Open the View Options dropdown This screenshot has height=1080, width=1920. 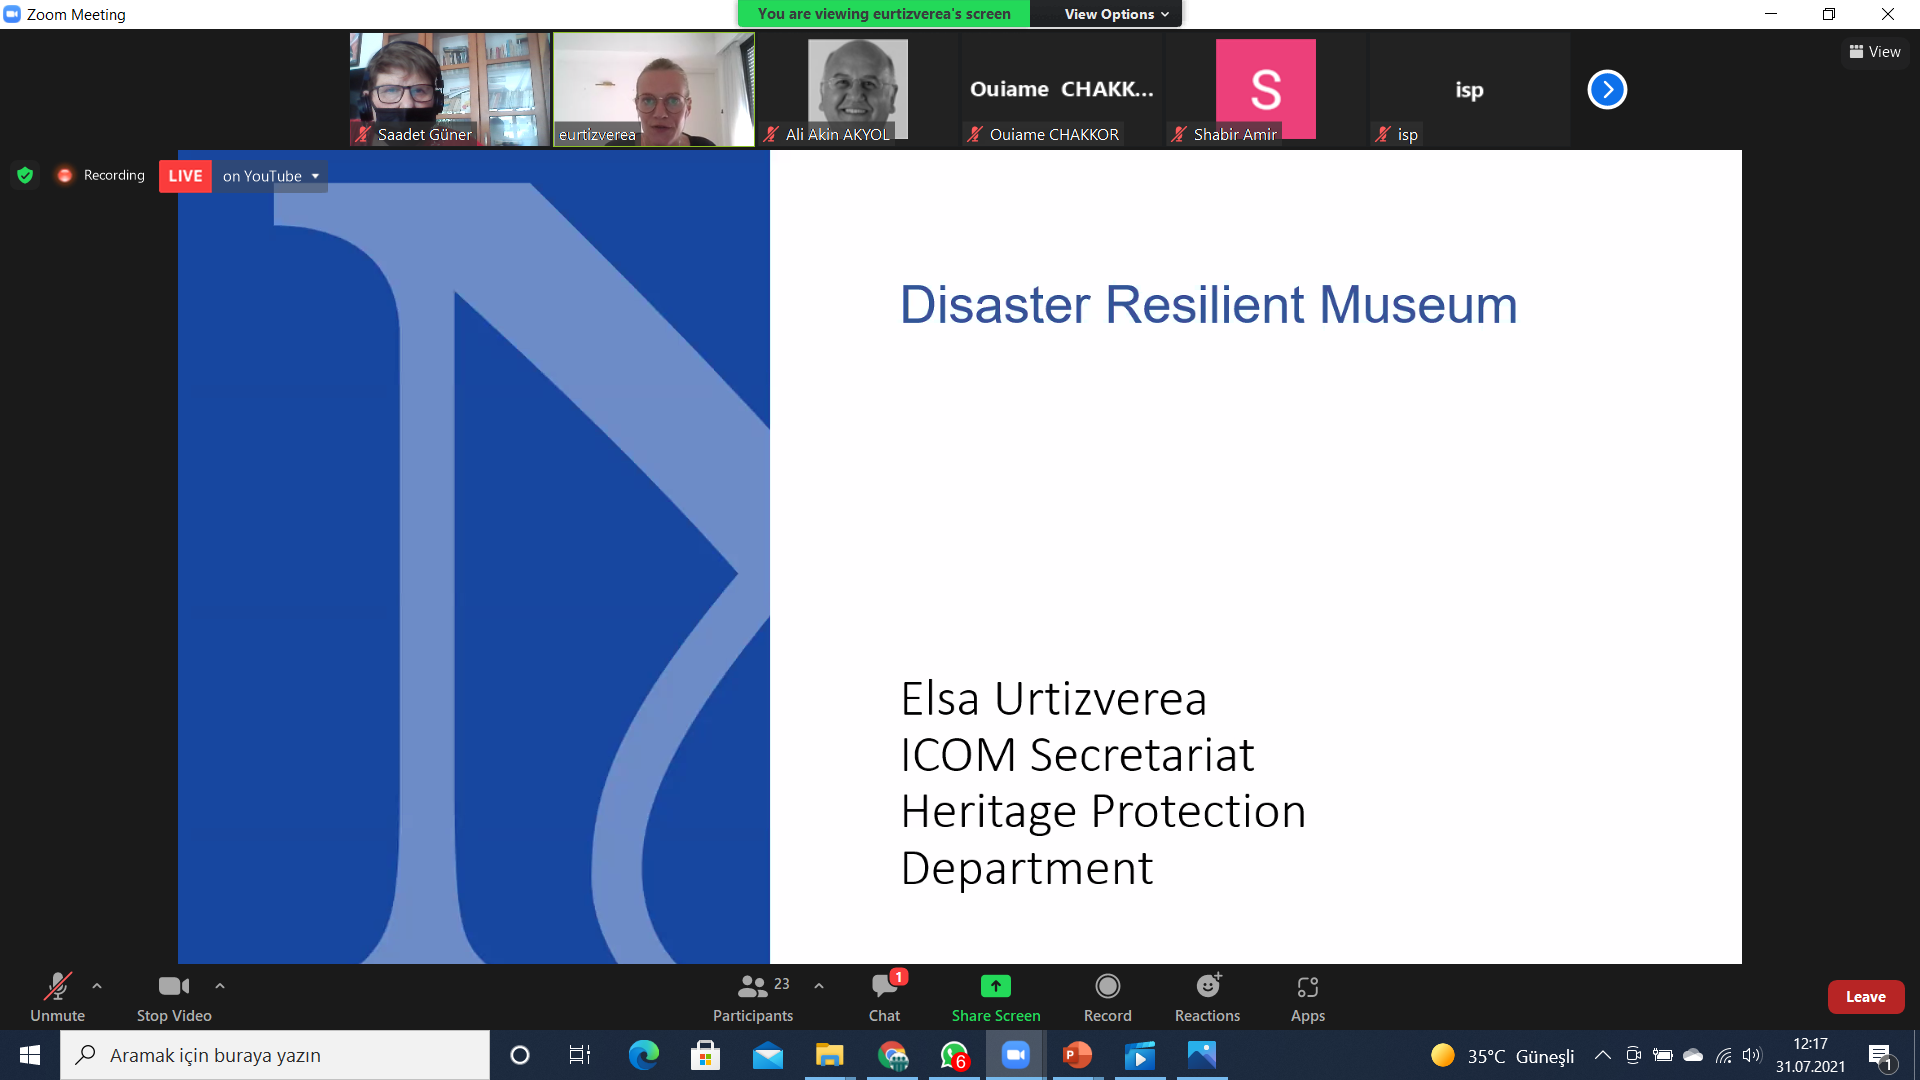coord(1115,14)
